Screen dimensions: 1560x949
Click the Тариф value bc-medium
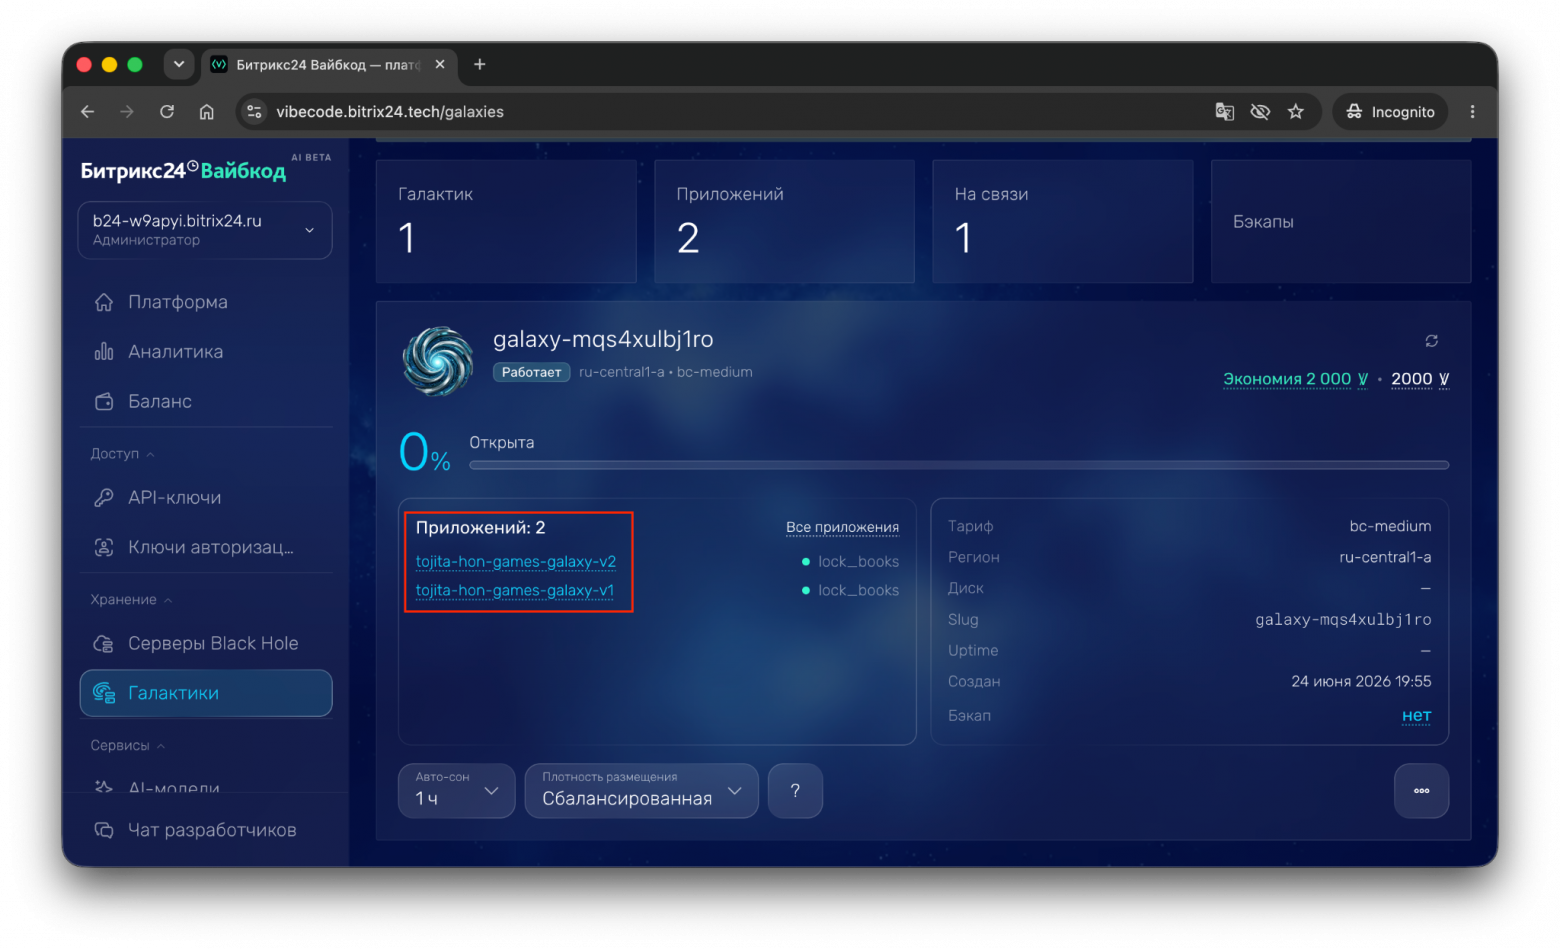tap(1390, 527)
